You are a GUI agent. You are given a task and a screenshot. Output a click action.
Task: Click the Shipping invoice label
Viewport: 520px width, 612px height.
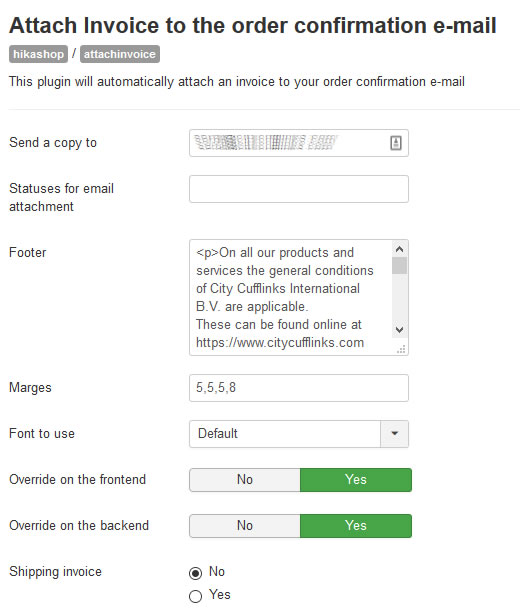55,572
